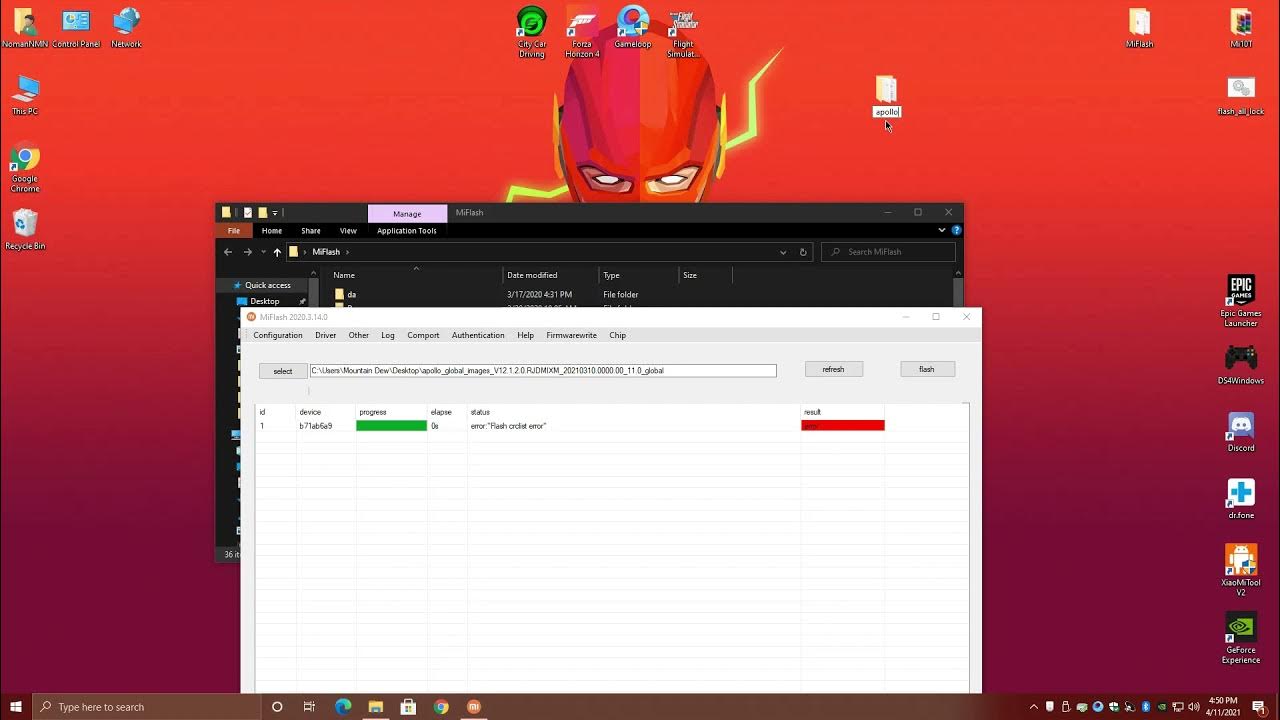Open the File tab in File Explorer

233,230
